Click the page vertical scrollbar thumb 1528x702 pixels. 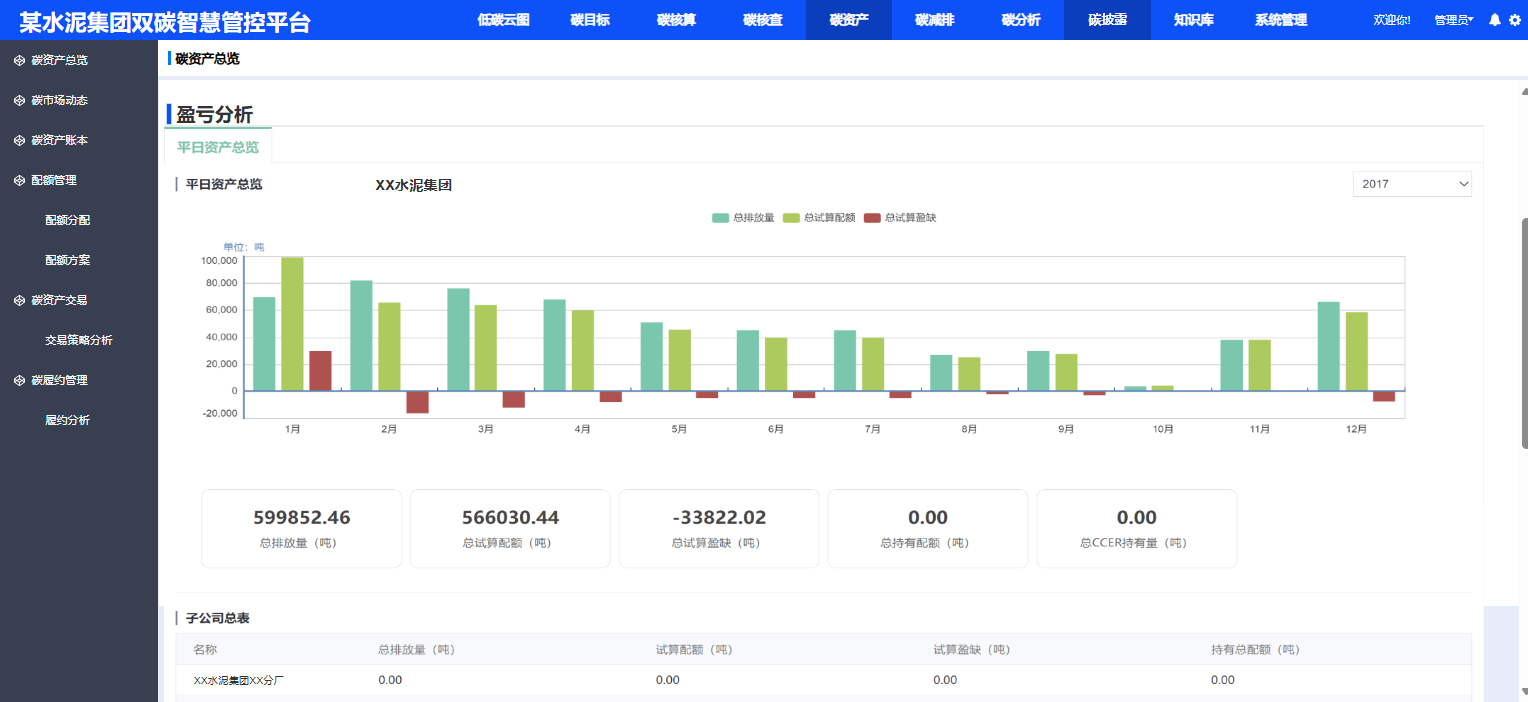(1524, 333)
